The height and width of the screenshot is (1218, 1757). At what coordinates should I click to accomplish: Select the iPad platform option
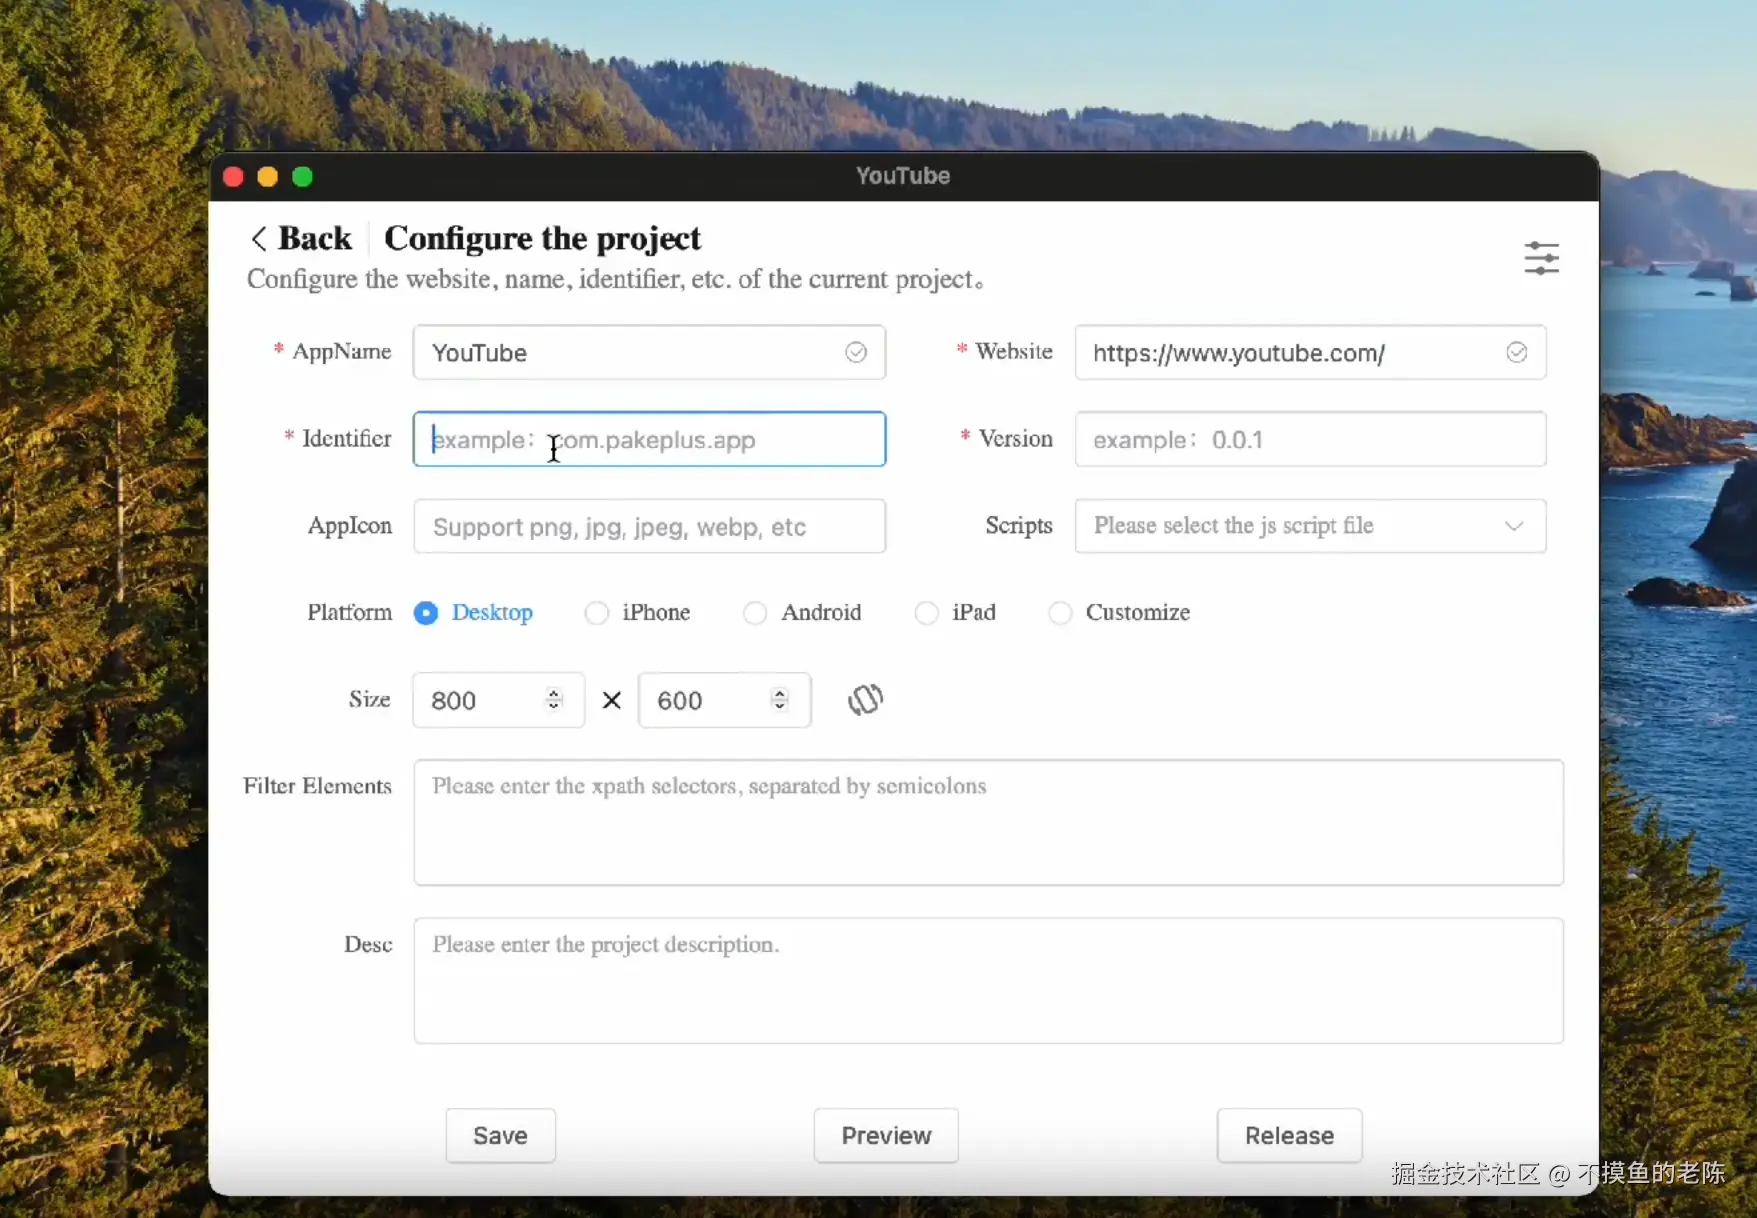(927, 612)
